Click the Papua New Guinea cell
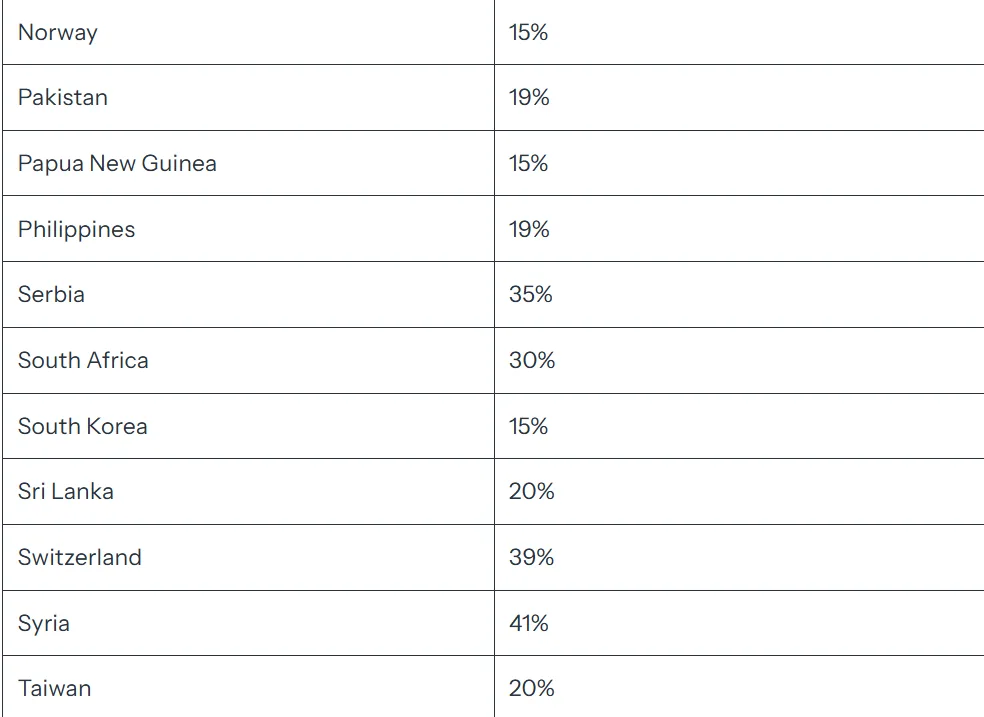 point(117,163)
